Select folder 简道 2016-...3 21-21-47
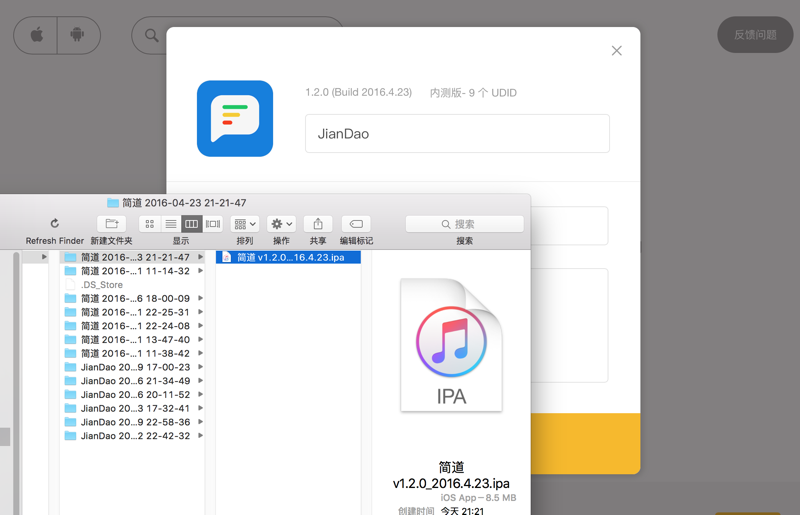800x515 pixels. point(132,257)
